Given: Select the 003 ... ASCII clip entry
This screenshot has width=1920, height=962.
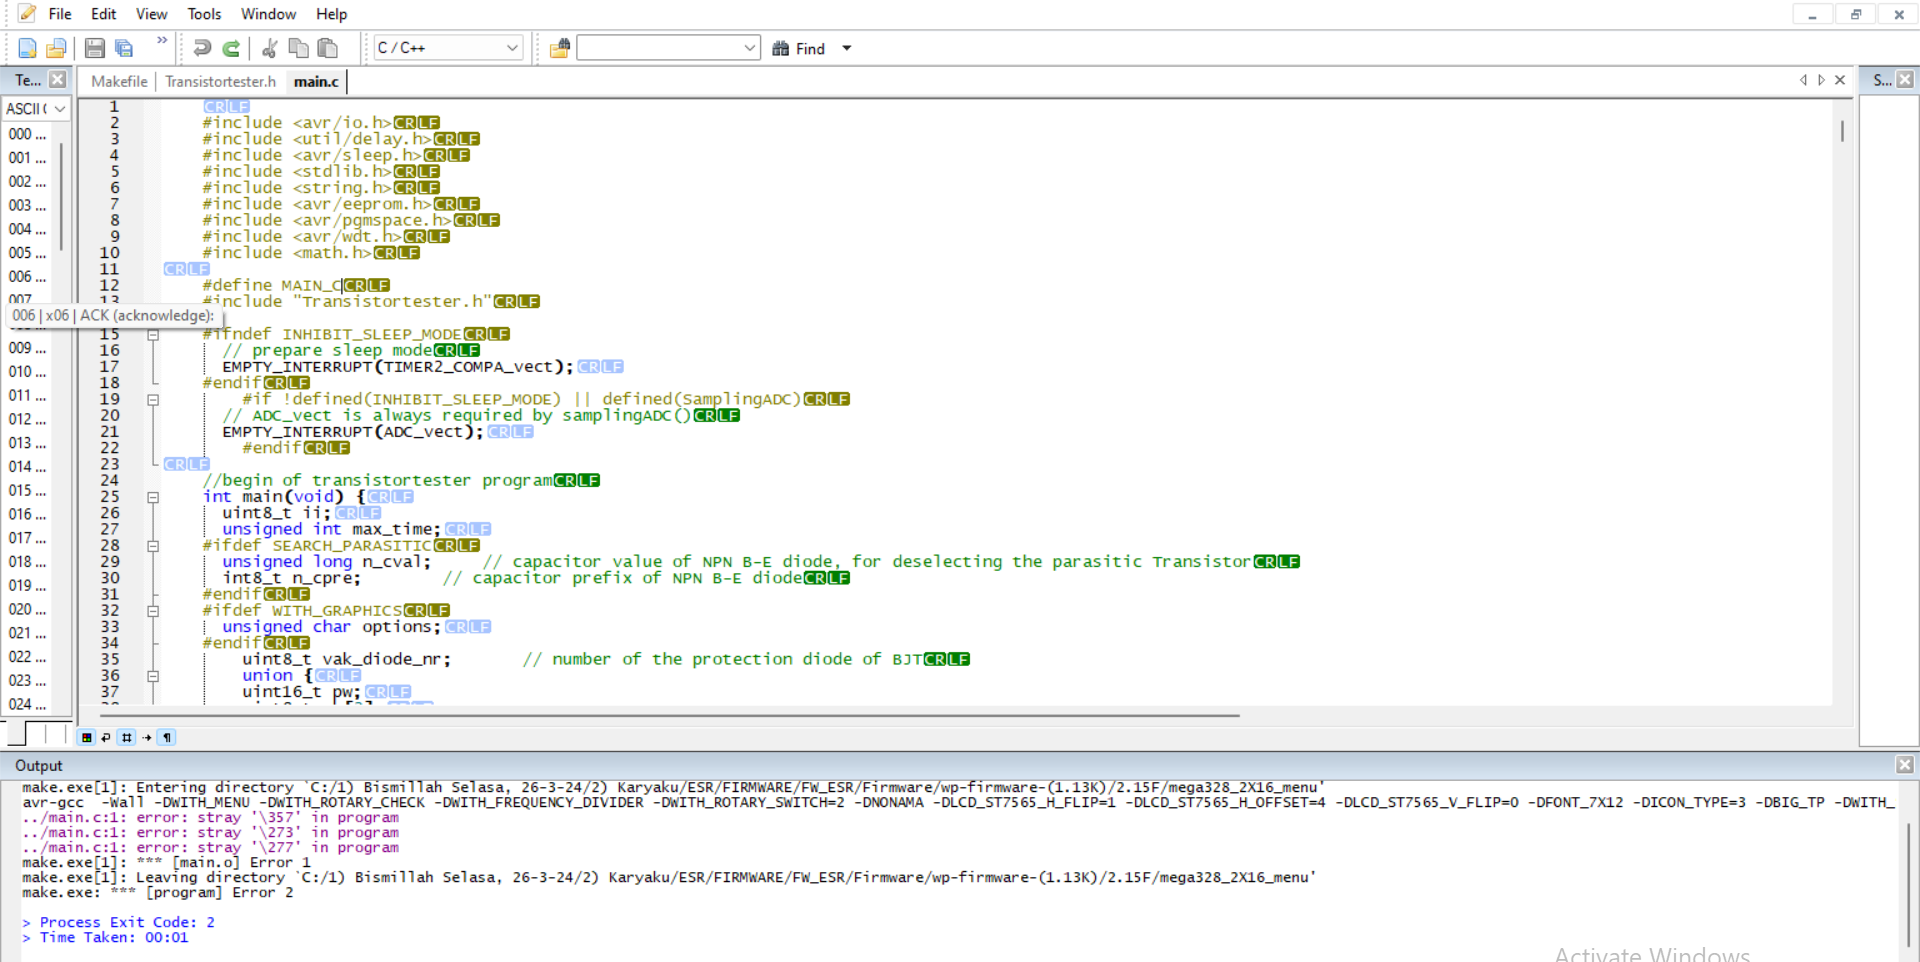Looking at the screenshot, I should pos(28,205).
